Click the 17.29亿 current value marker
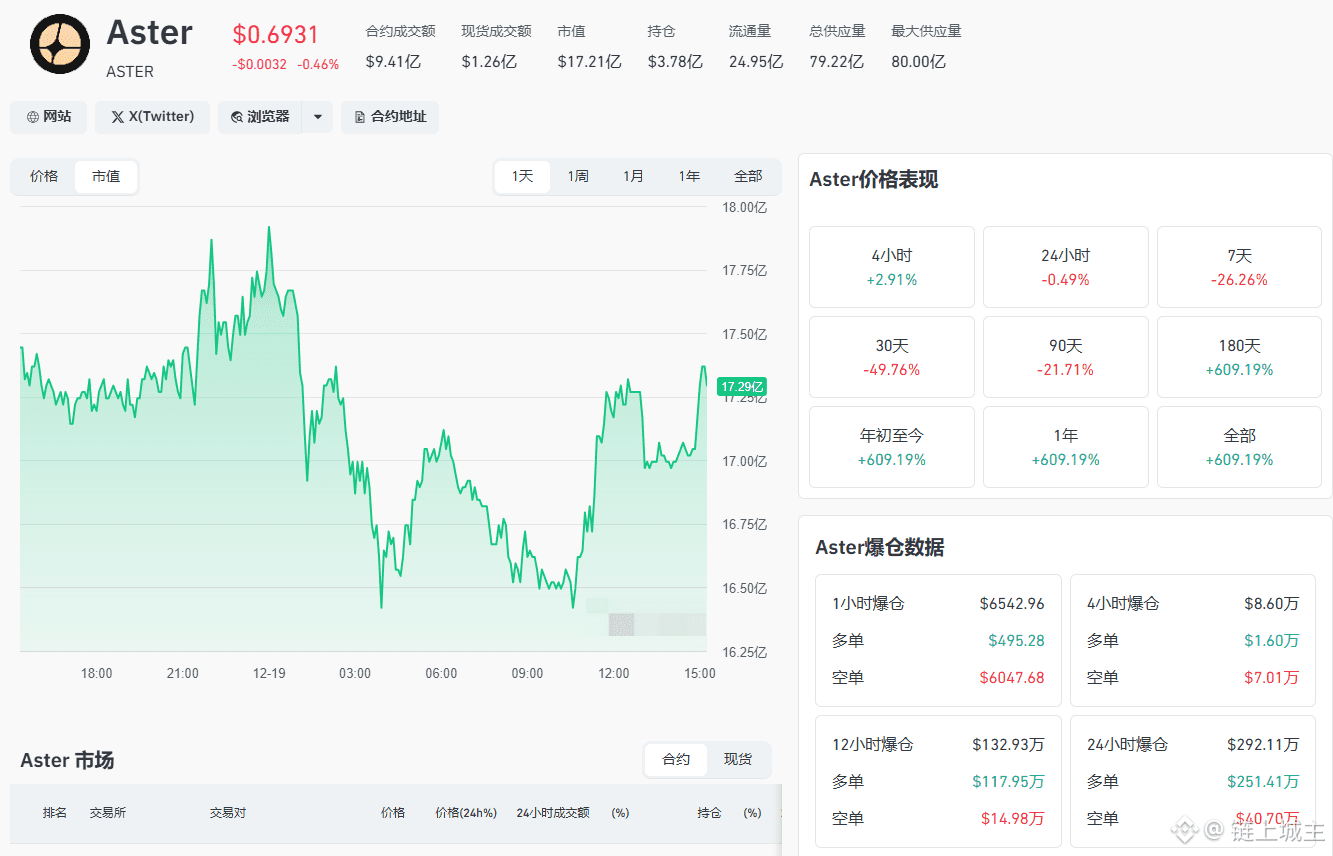 (742, 387)
